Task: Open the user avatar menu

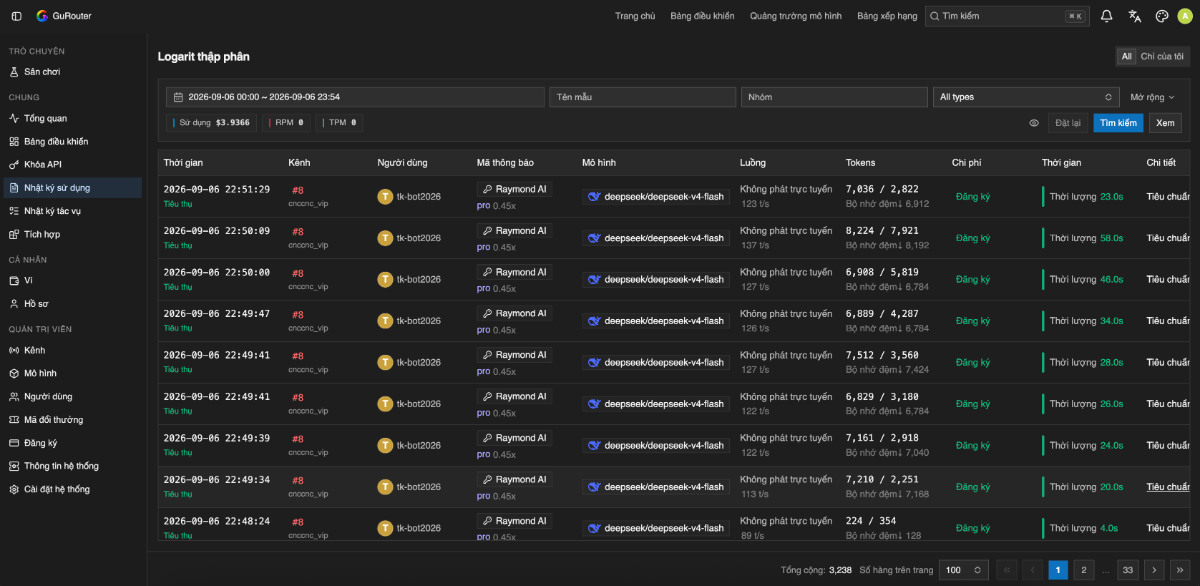Action: pyautogui.click(x=1185, y=16)
